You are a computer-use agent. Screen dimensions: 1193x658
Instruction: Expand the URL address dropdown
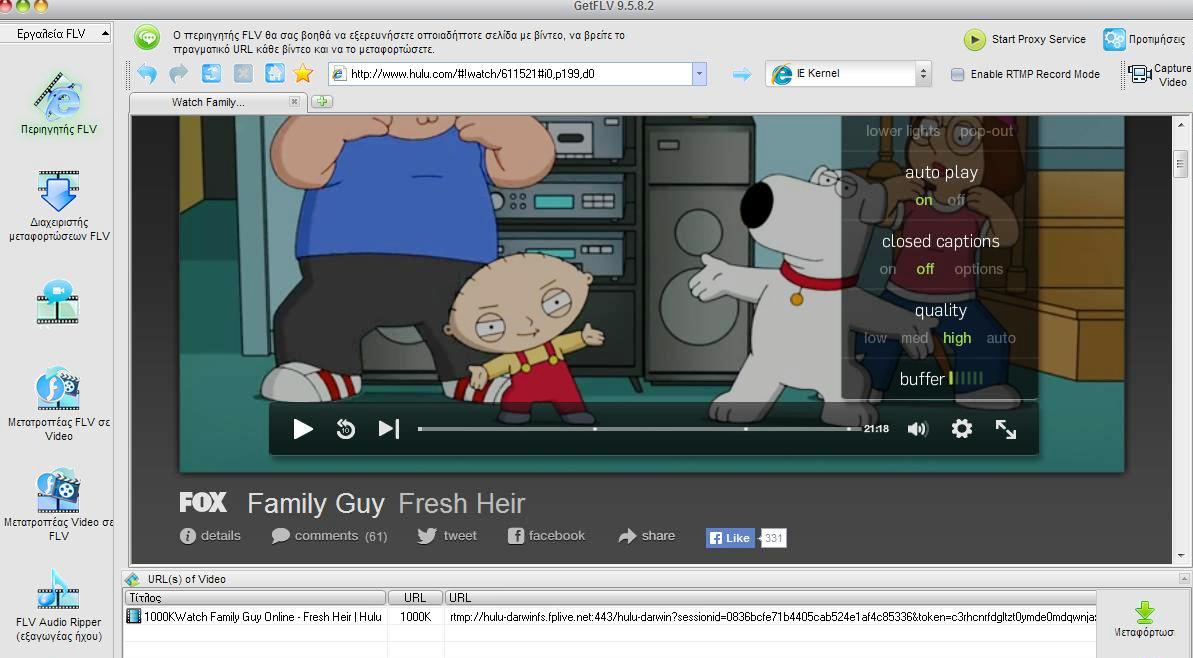click(x=699, y=73)
